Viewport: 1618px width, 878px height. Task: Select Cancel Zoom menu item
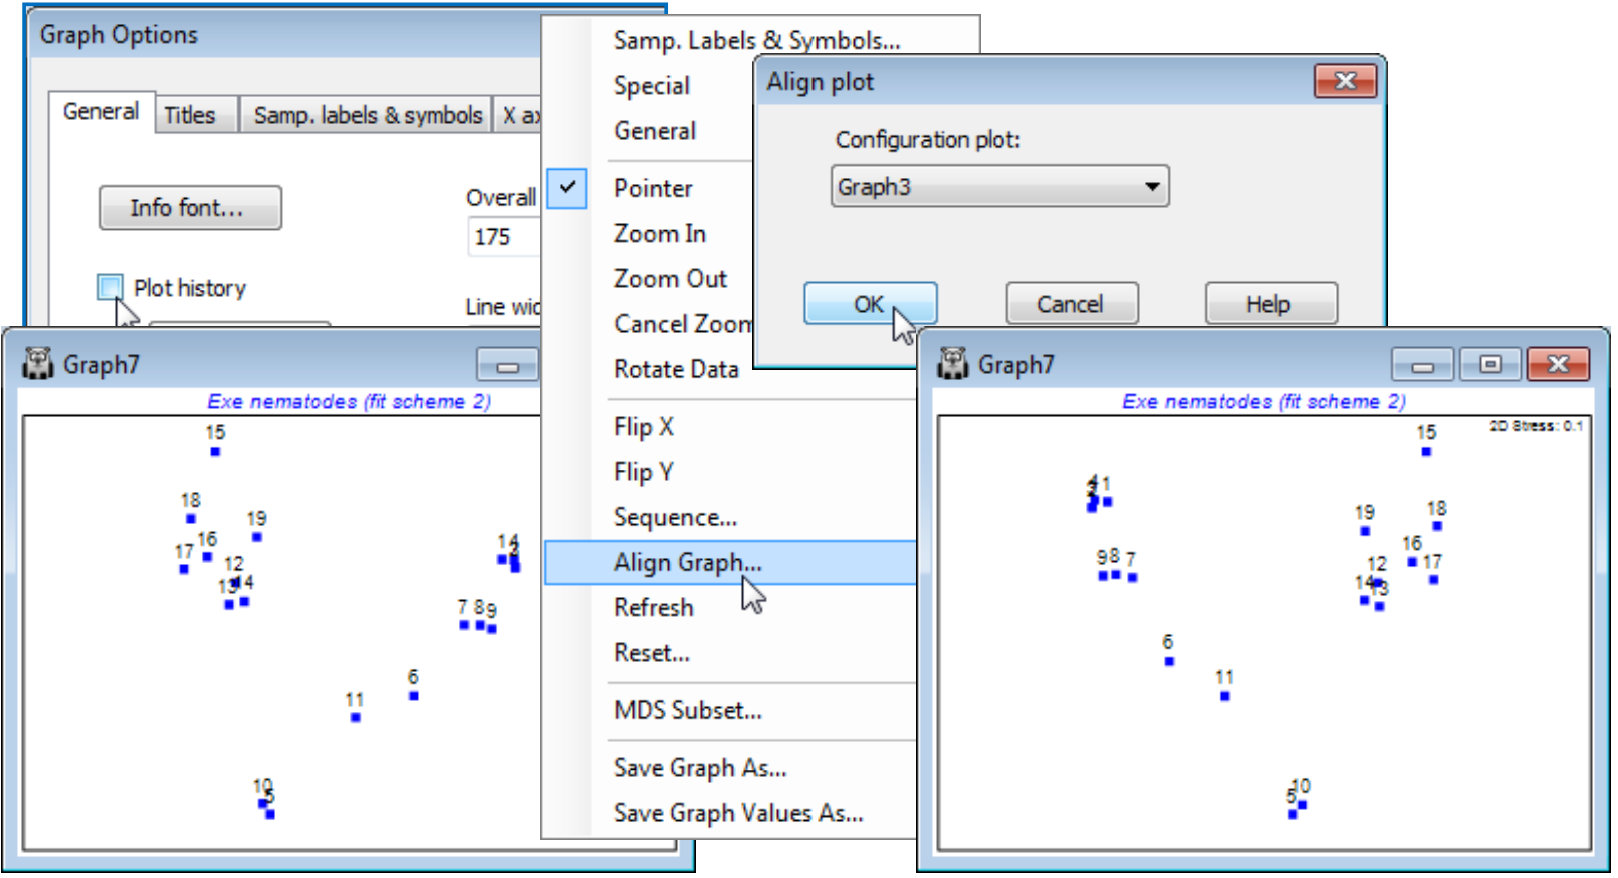pyautogui.click(x=682, y=324)
